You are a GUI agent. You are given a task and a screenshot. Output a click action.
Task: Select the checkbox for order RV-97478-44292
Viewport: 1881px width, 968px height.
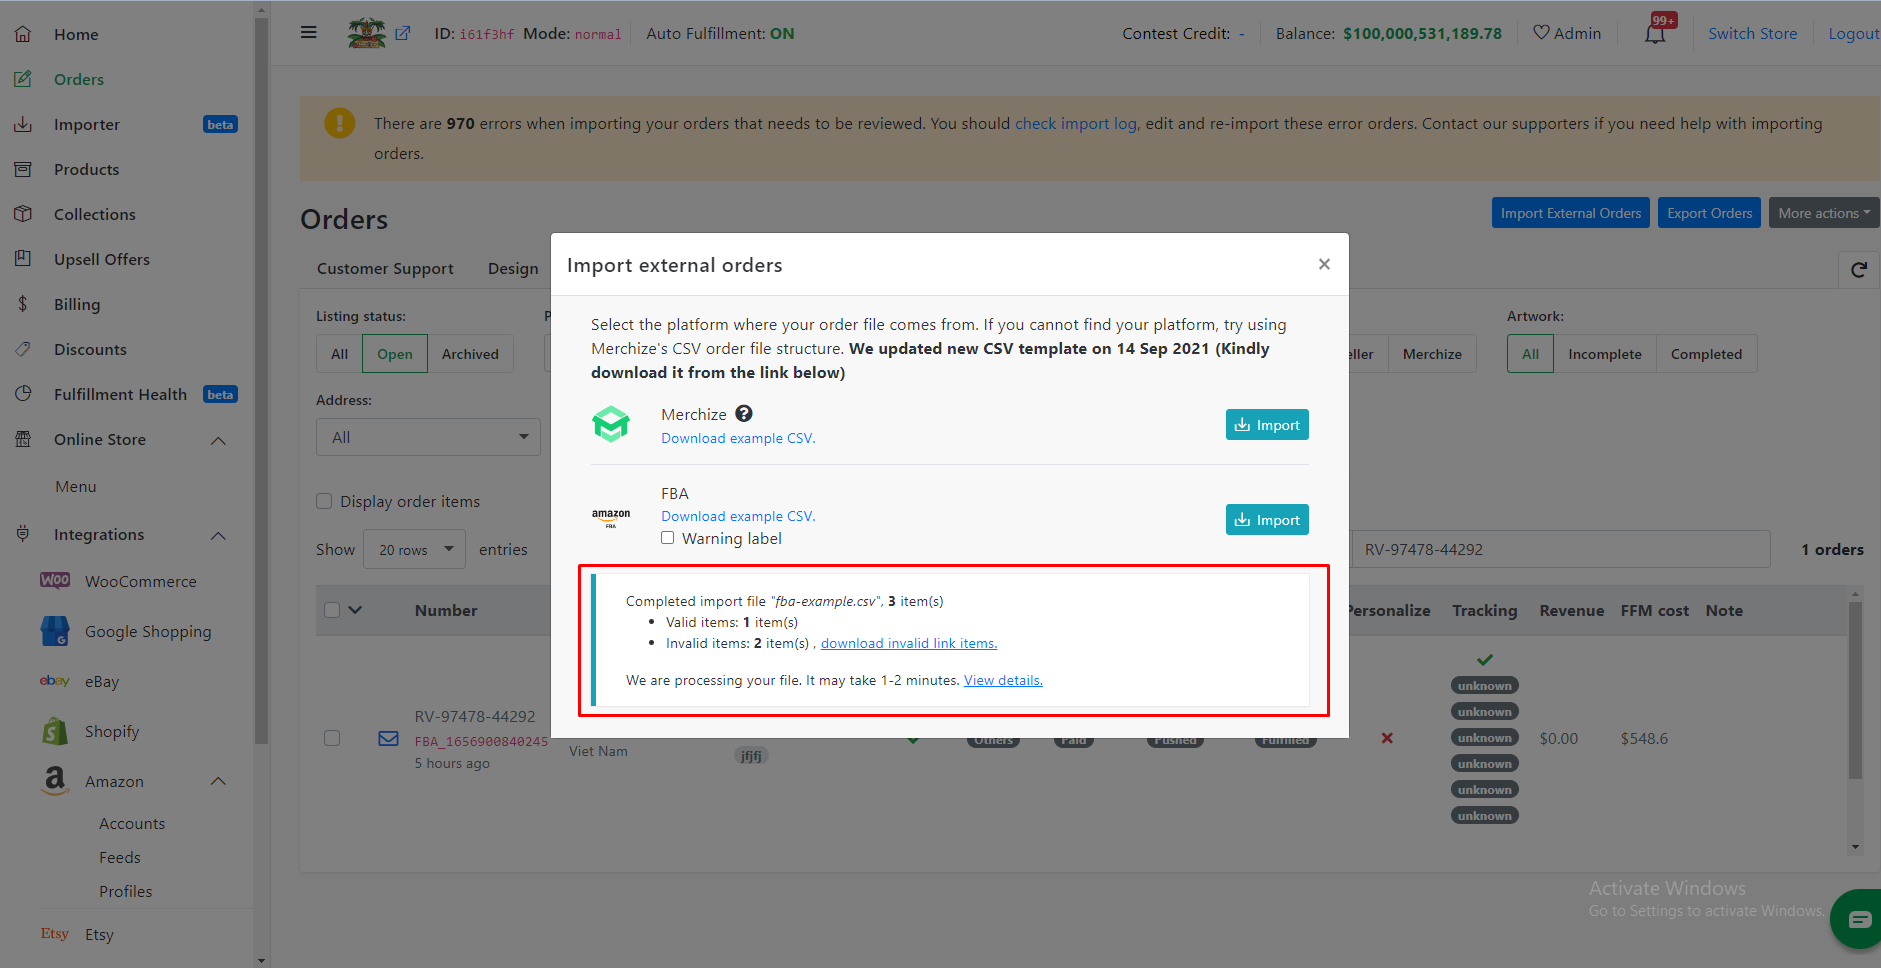(332, 738)
